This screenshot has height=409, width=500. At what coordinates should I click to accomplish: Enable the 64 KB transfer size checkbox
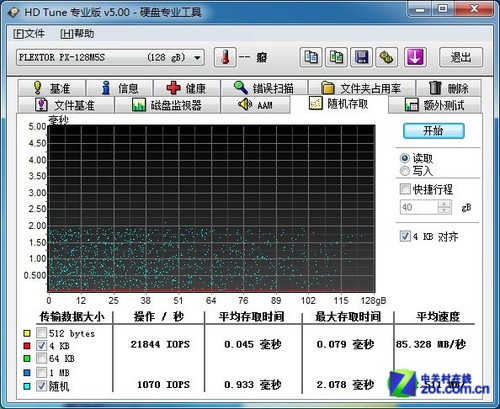click(42, 358)
